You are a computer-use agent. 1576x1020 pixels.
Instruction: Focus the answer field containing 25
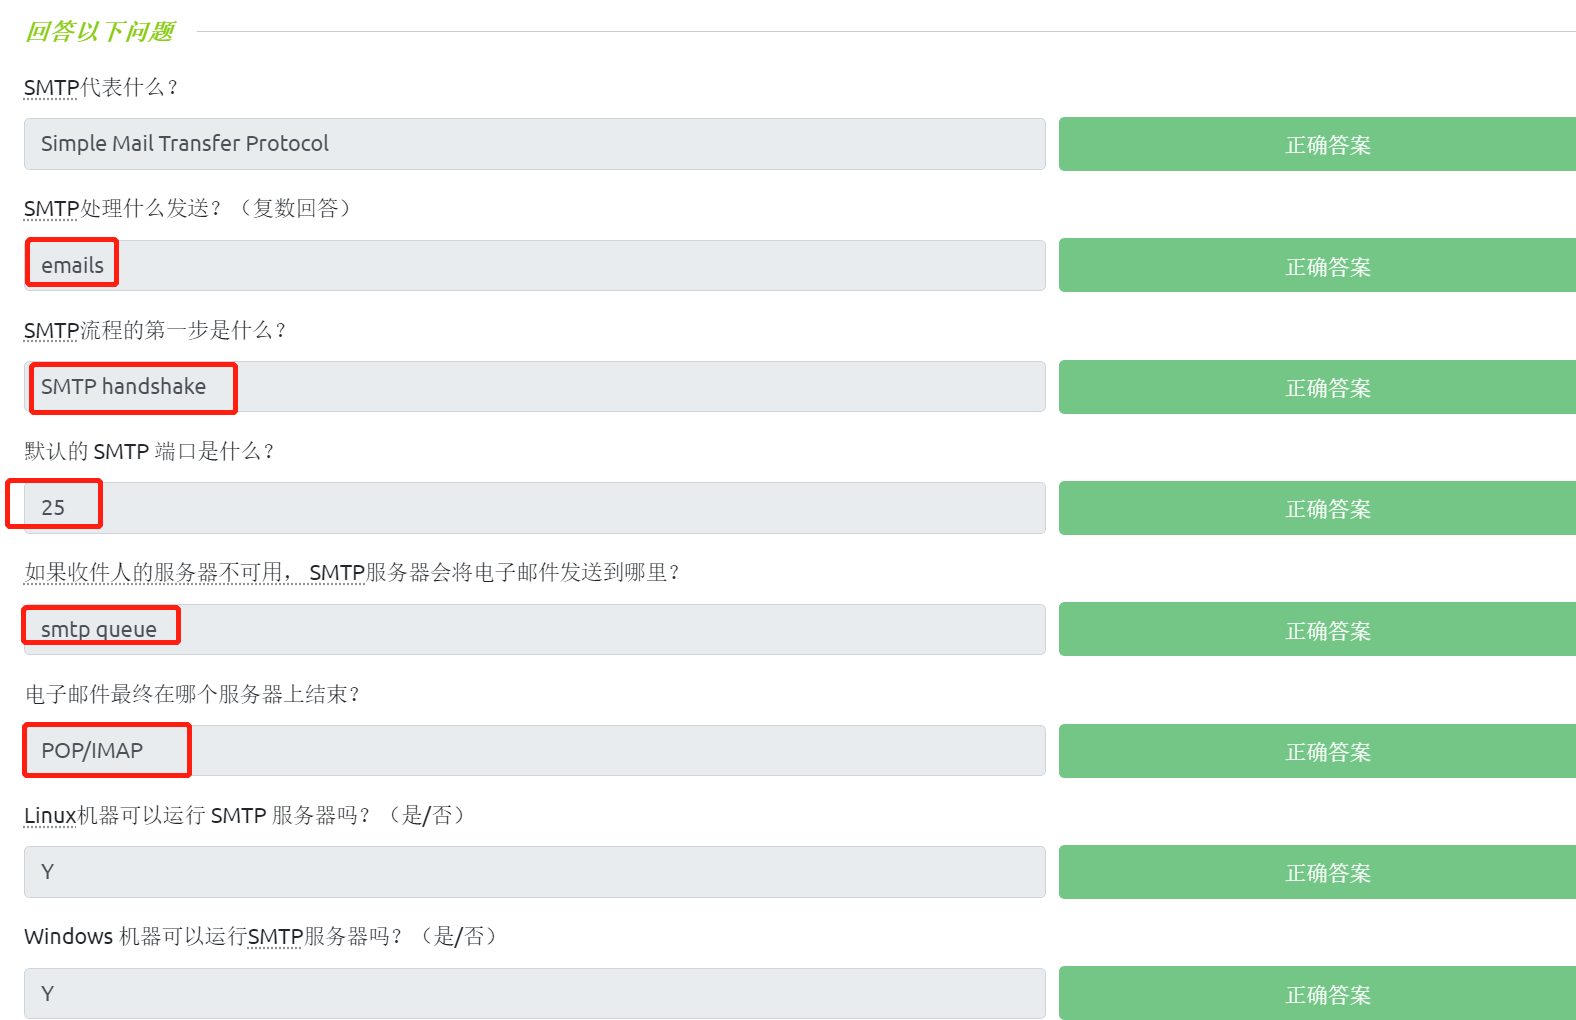pos(535,508)
